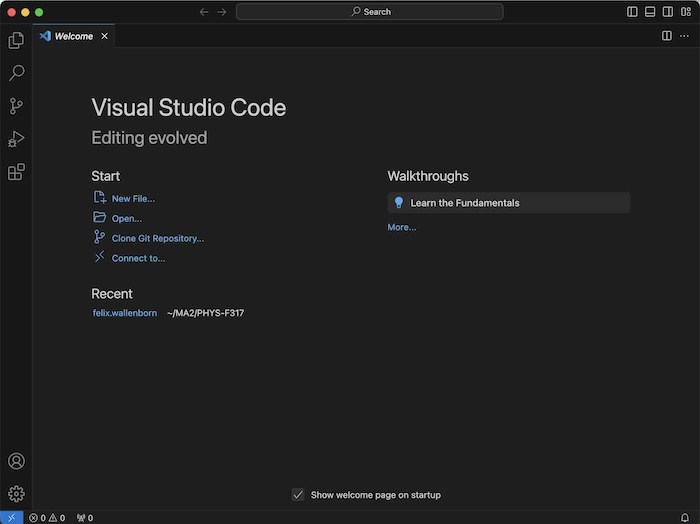Click the remote window indicator in status bar
The height and width of the screenshot is (524, 700).
pyautogui.click(x=12, y=518)
